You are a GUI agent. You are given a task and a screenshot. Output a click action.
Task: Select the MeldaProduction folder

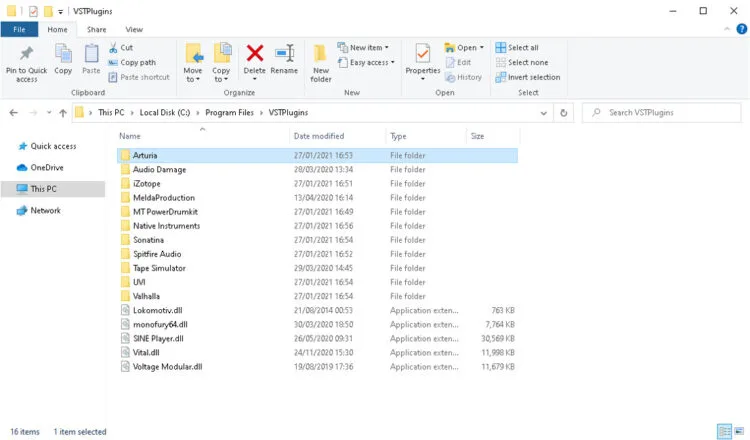[x=318, y=198]
